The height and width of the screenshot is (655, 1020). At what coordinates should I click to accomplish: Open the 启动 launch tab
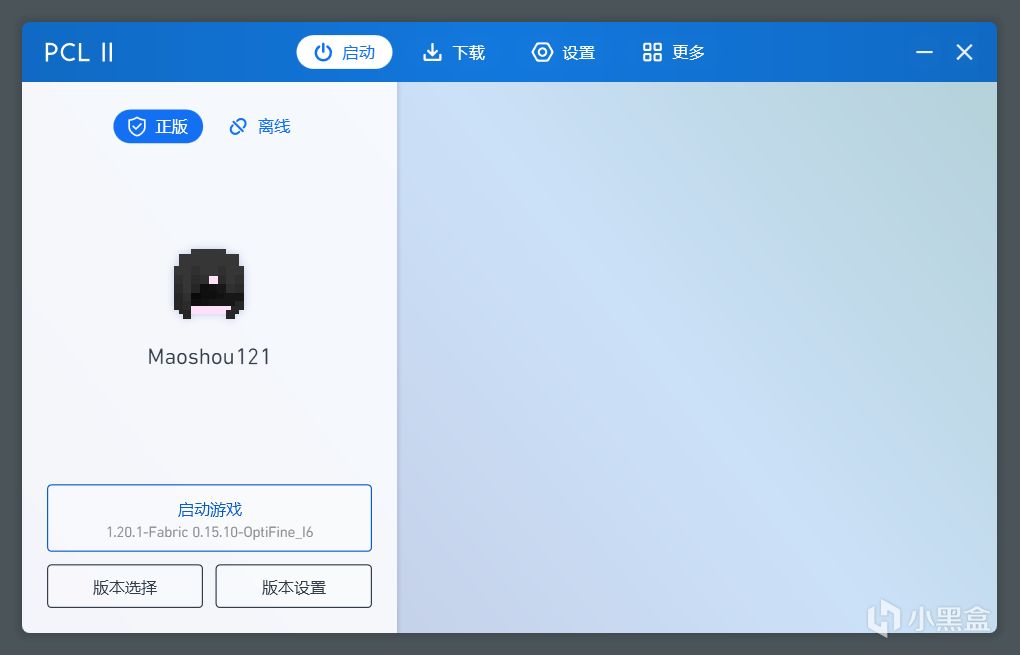(344, 52)
